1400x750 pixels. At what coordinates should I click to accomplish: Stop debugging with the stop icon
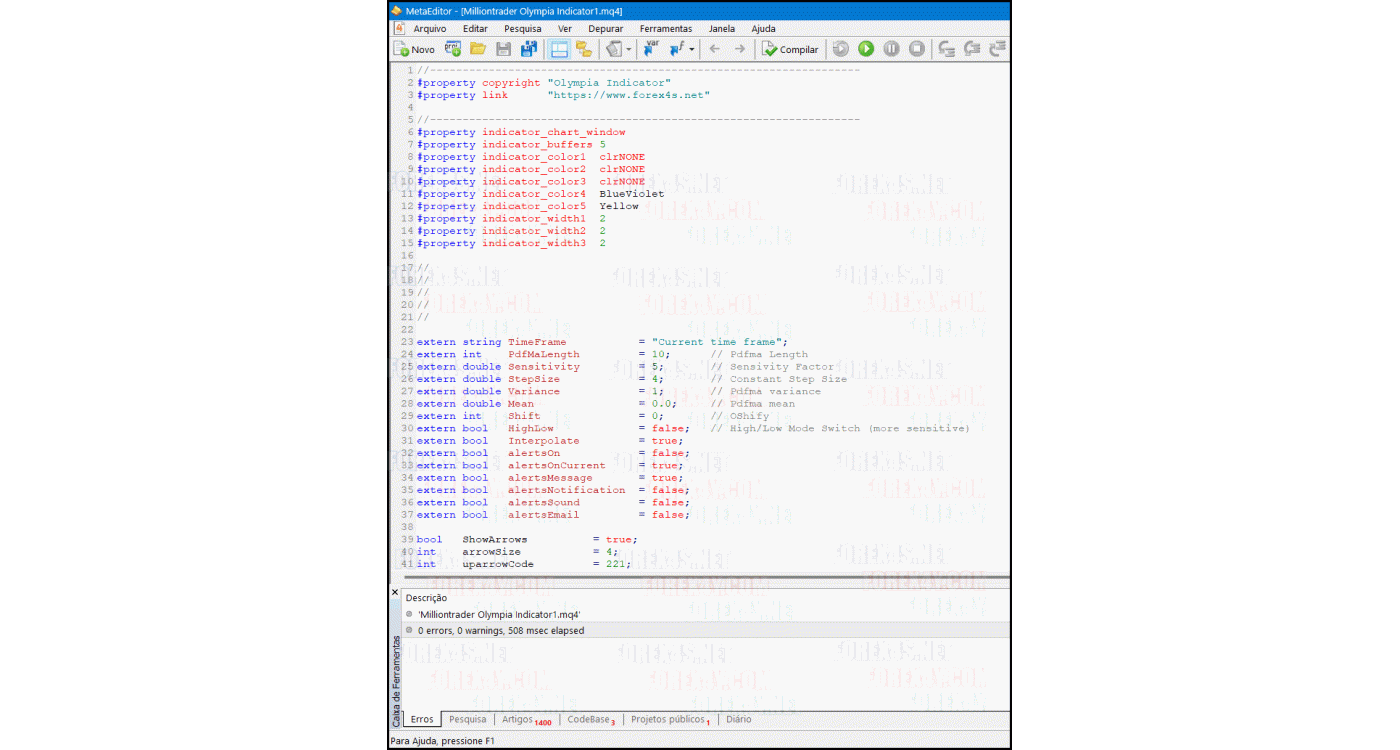tap(917, 49)
